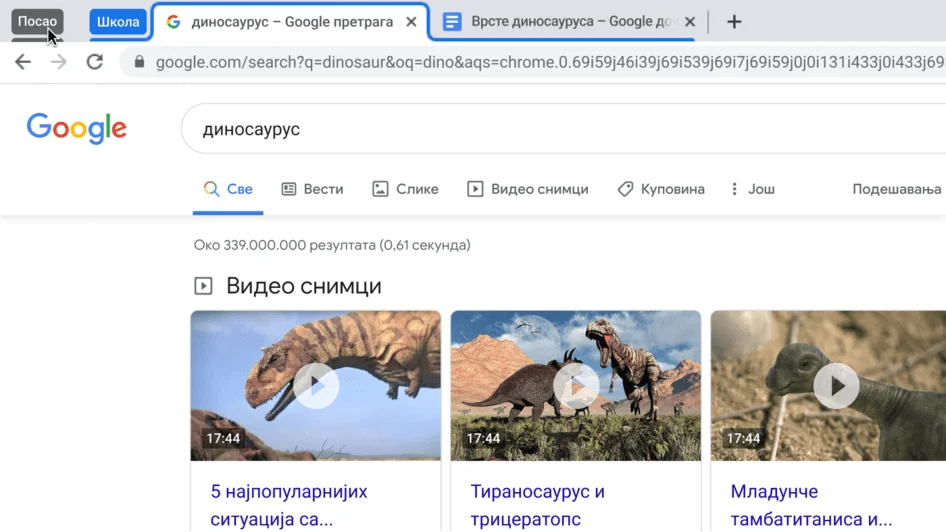946x532 pixels.
Task: Switch to Слике image results
Action: pyautogui.click(x=405, y=189)
